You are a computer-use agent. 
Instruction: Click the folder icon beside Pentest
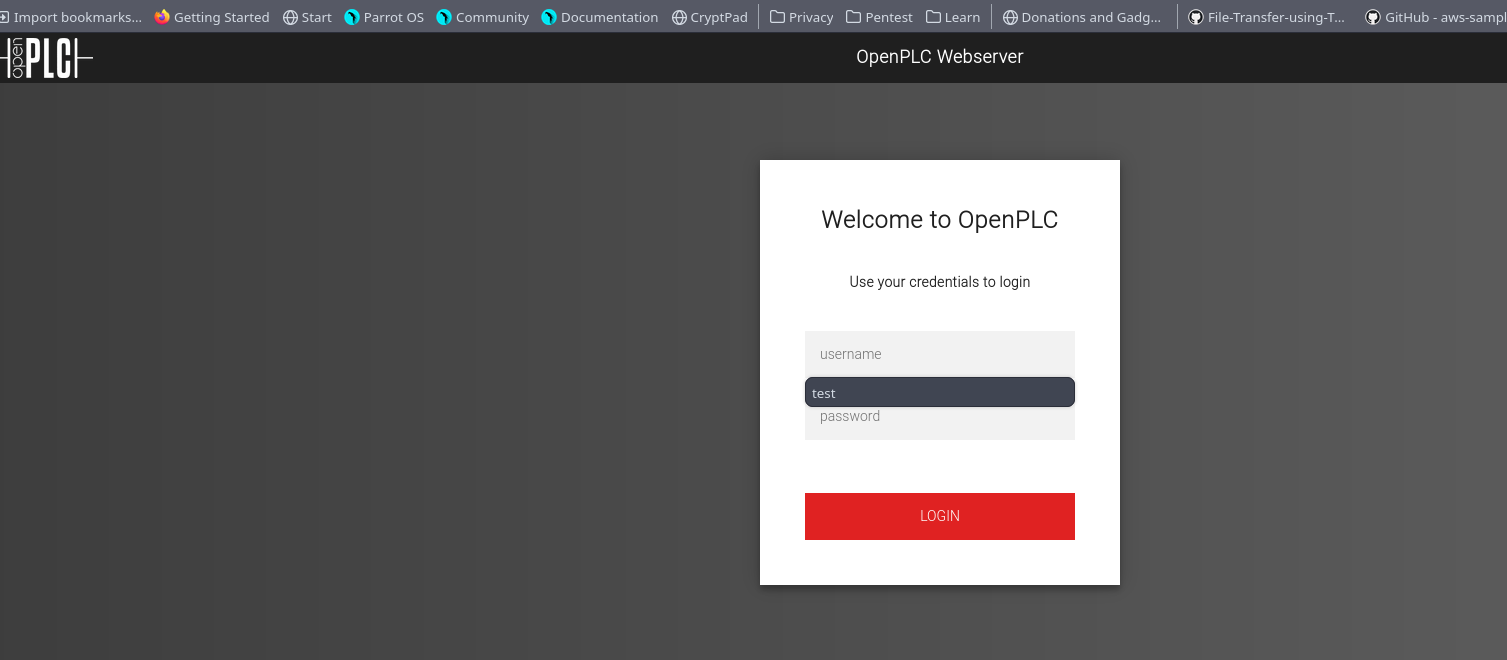pyautogui.click(x=853, y=17)
